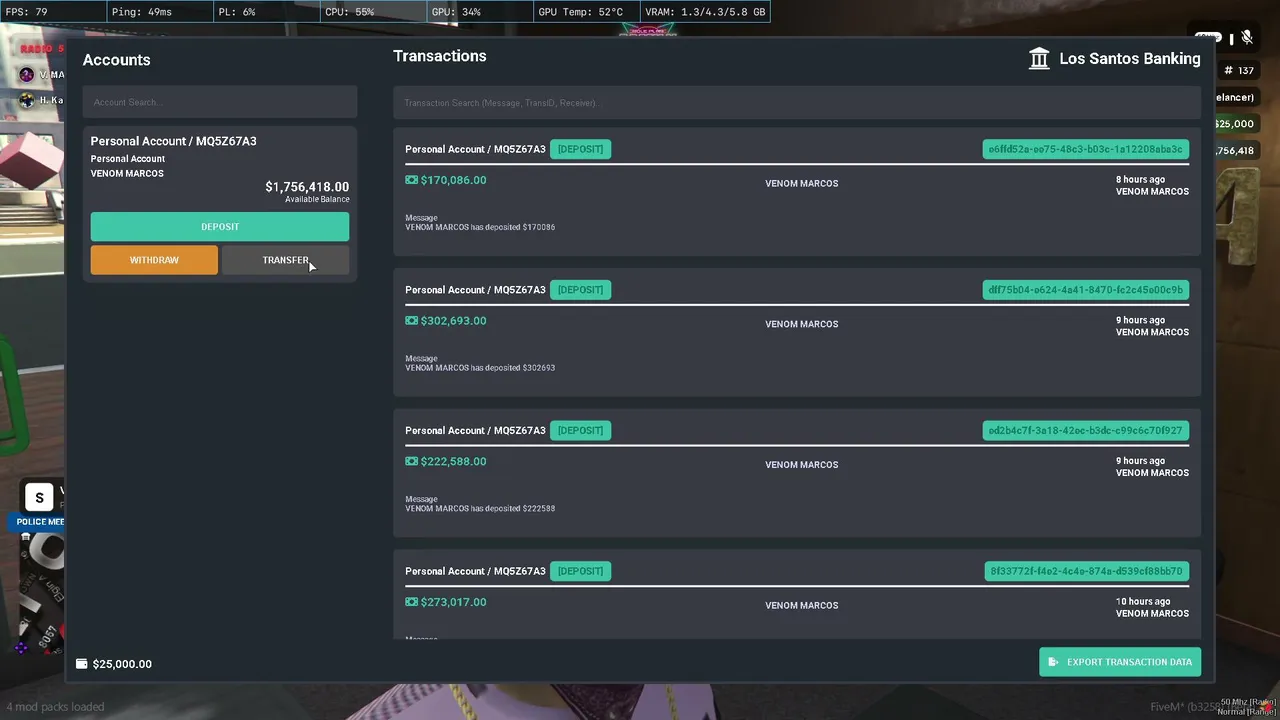
Task: Copy transaction ID of the $222,588.00 deposit
Action: point(1085,431)
